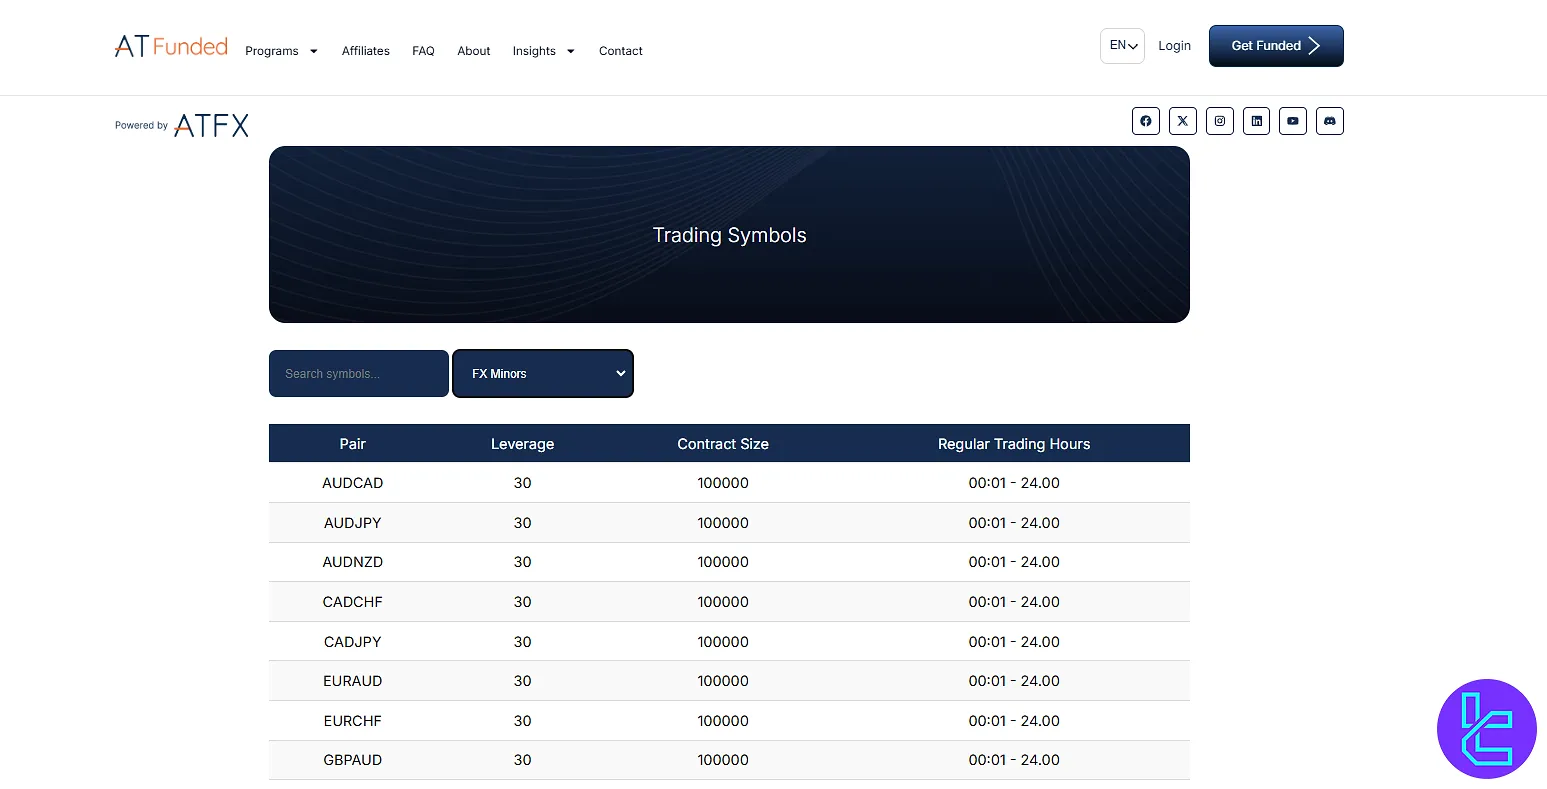
Task: Select the EURAUD pair cell
Action: 353,681
